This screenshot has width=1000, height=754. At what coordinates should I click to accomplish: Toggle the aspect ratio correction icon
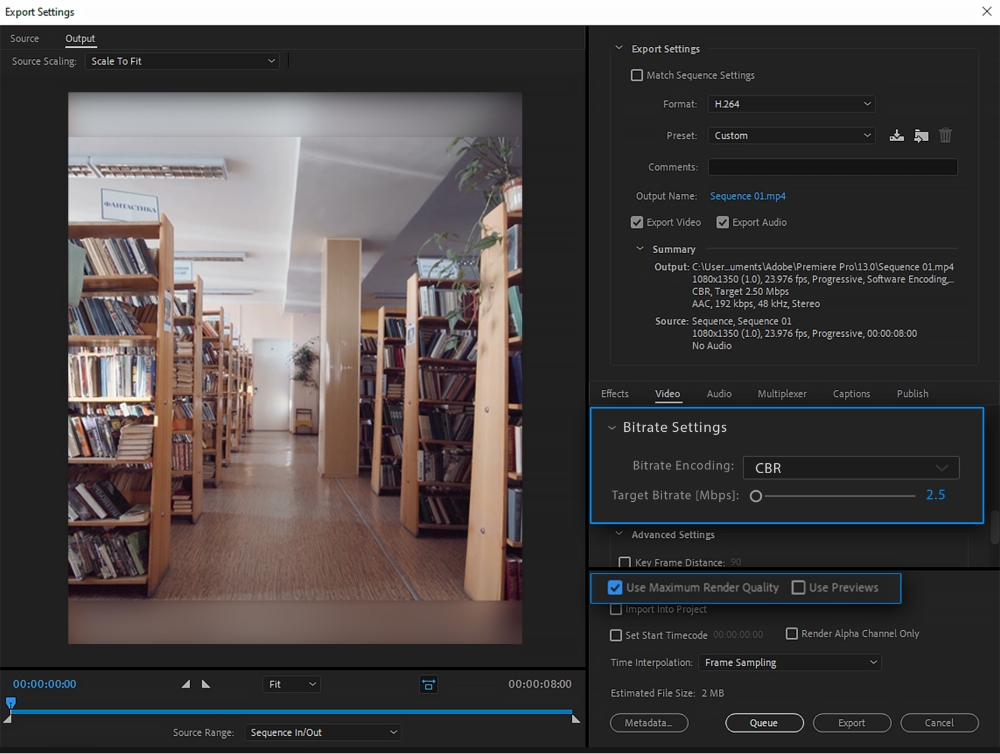(428, 684)
